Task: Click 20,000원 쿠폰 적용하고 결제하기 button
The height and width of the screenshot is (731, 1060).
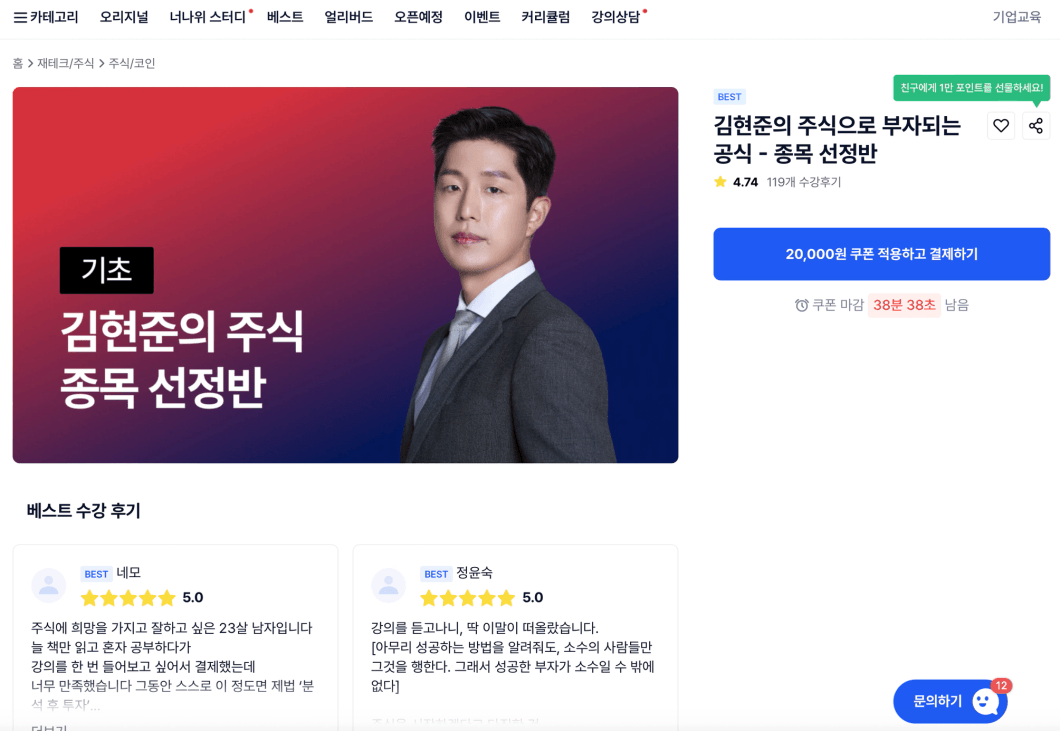Action: [x=882, y=254]
